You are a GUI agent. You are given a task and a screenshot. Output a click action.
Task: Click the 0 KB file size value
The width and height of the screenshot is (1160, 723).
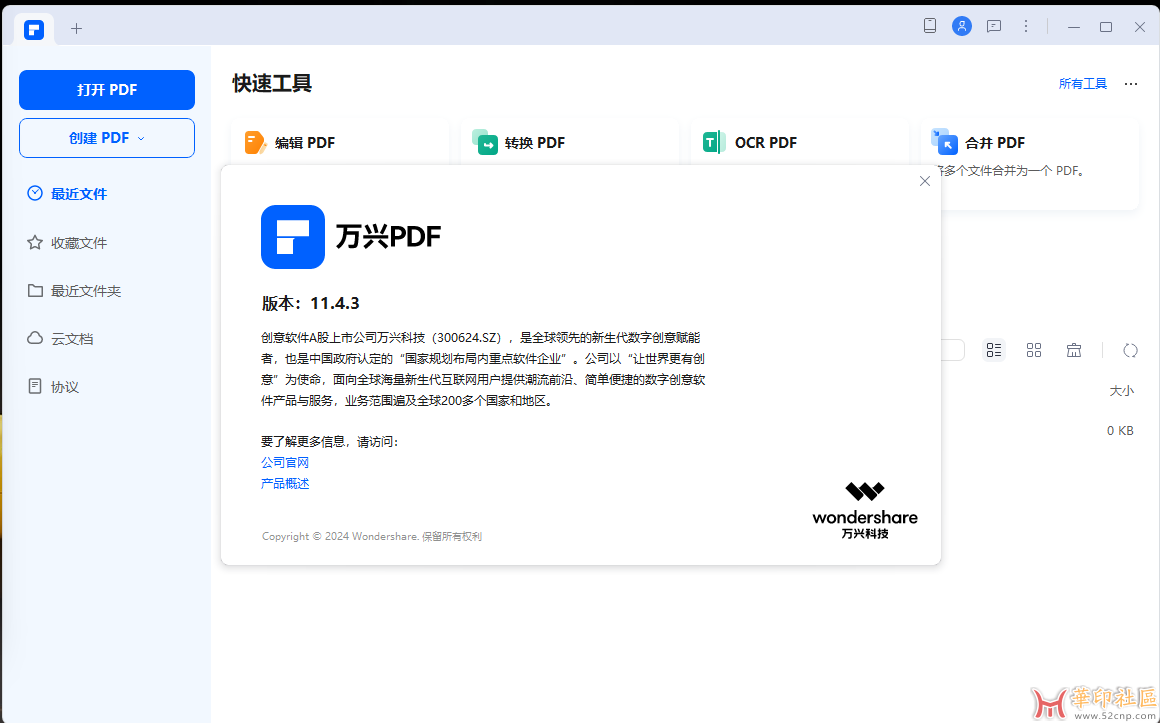point(1120,431)
